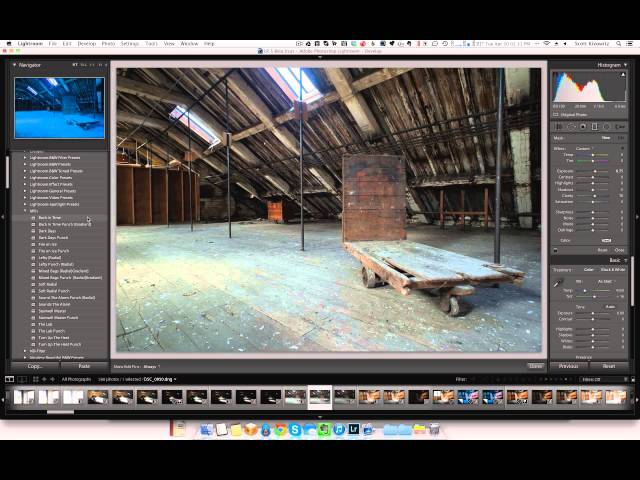The height and width of the screenshot is (480, 640).
Task: Go forward using the filmstrip right arrow
Action: point(52,379)
